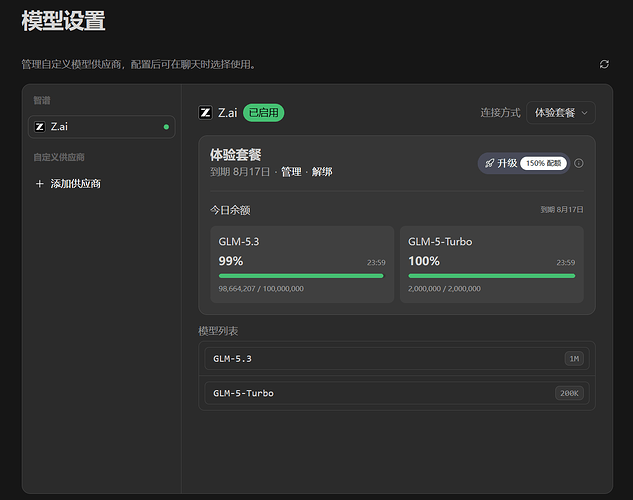The image size is (633, 500).
Task: Click the 100% percentage value
Action: point(424,261)
